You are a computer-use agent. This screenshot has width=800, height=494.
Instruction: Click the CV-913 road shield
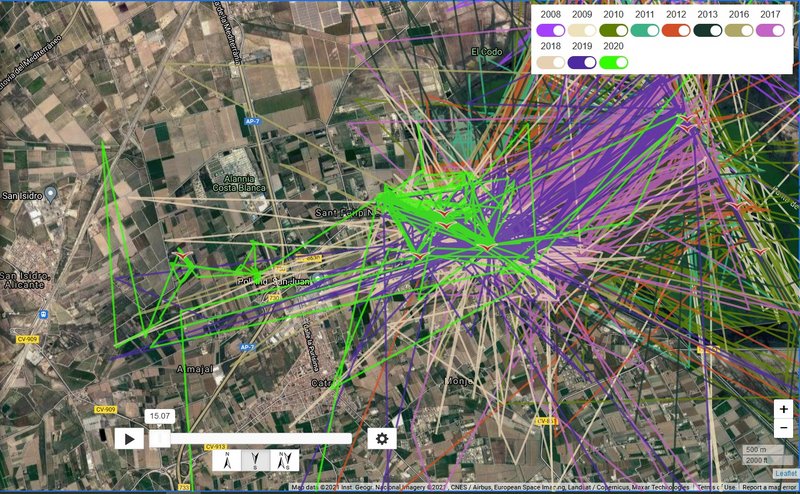[x=215, y=447]
